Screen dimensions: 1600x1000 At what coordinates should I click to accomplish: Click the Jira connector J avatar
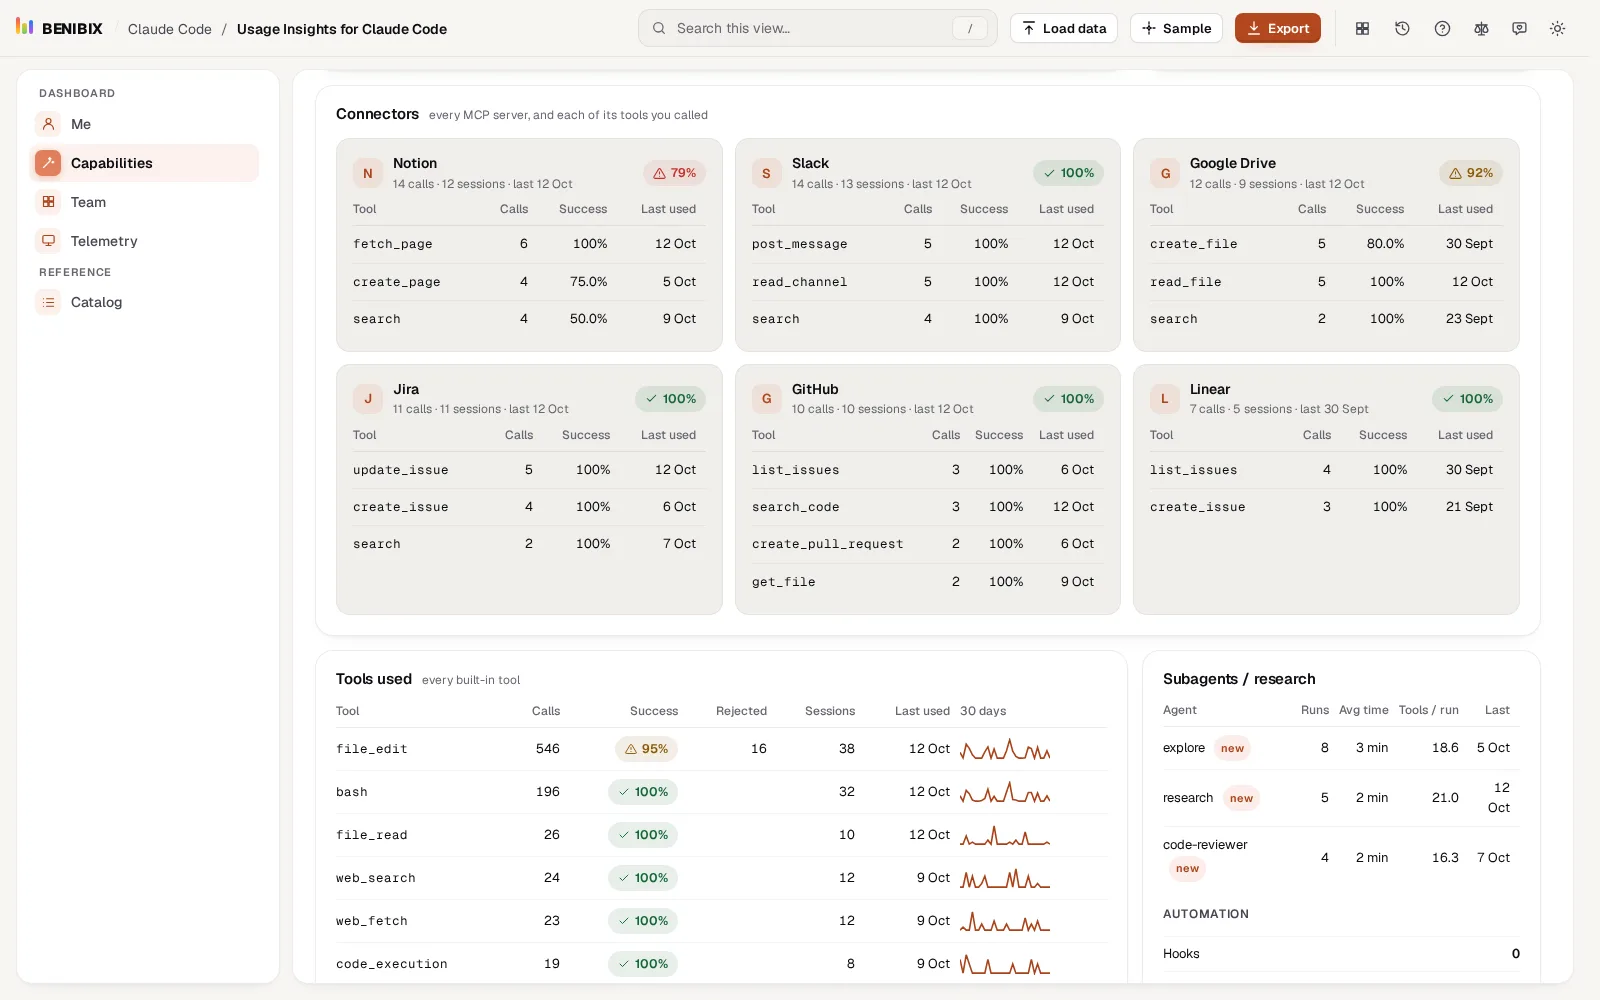coord(368,399)
